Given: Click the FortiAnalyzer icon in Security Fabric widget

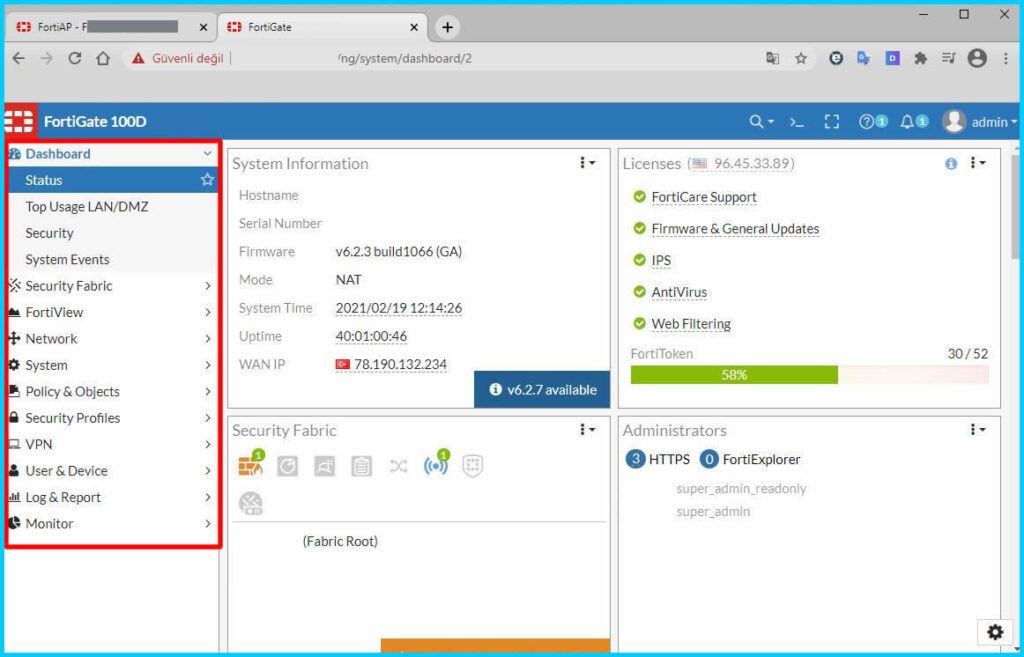Looking at the screenshot, I should [x=287, y=466].
